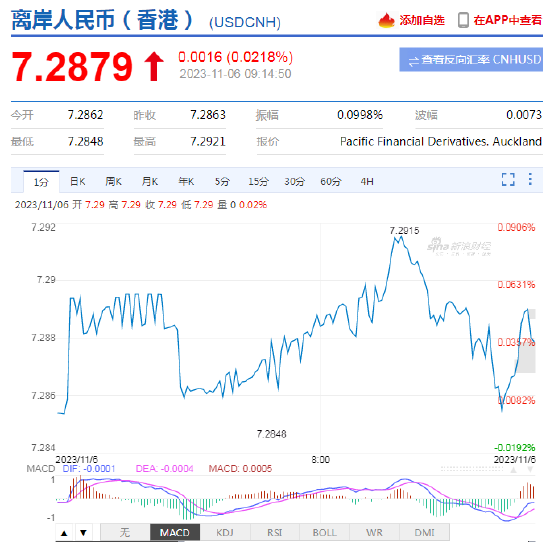Viewport: 550px width, 542px height.
Task: Click the black down triangle below MACD panel
Action: coord(83,533)
